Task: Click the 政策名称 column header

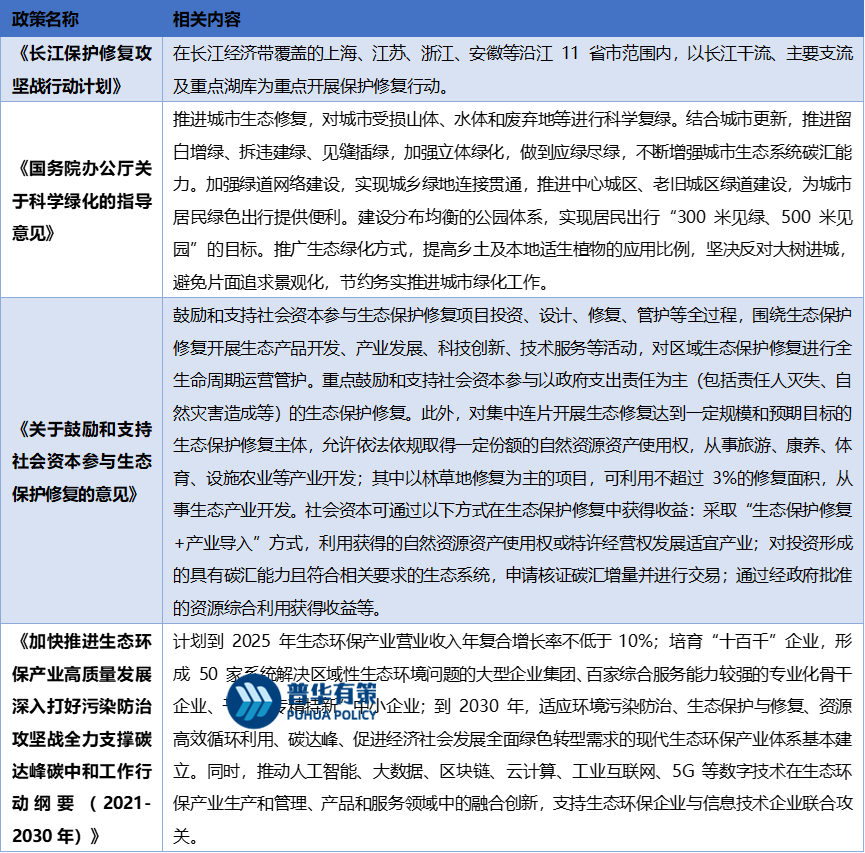Action: [x=47, y=17]
